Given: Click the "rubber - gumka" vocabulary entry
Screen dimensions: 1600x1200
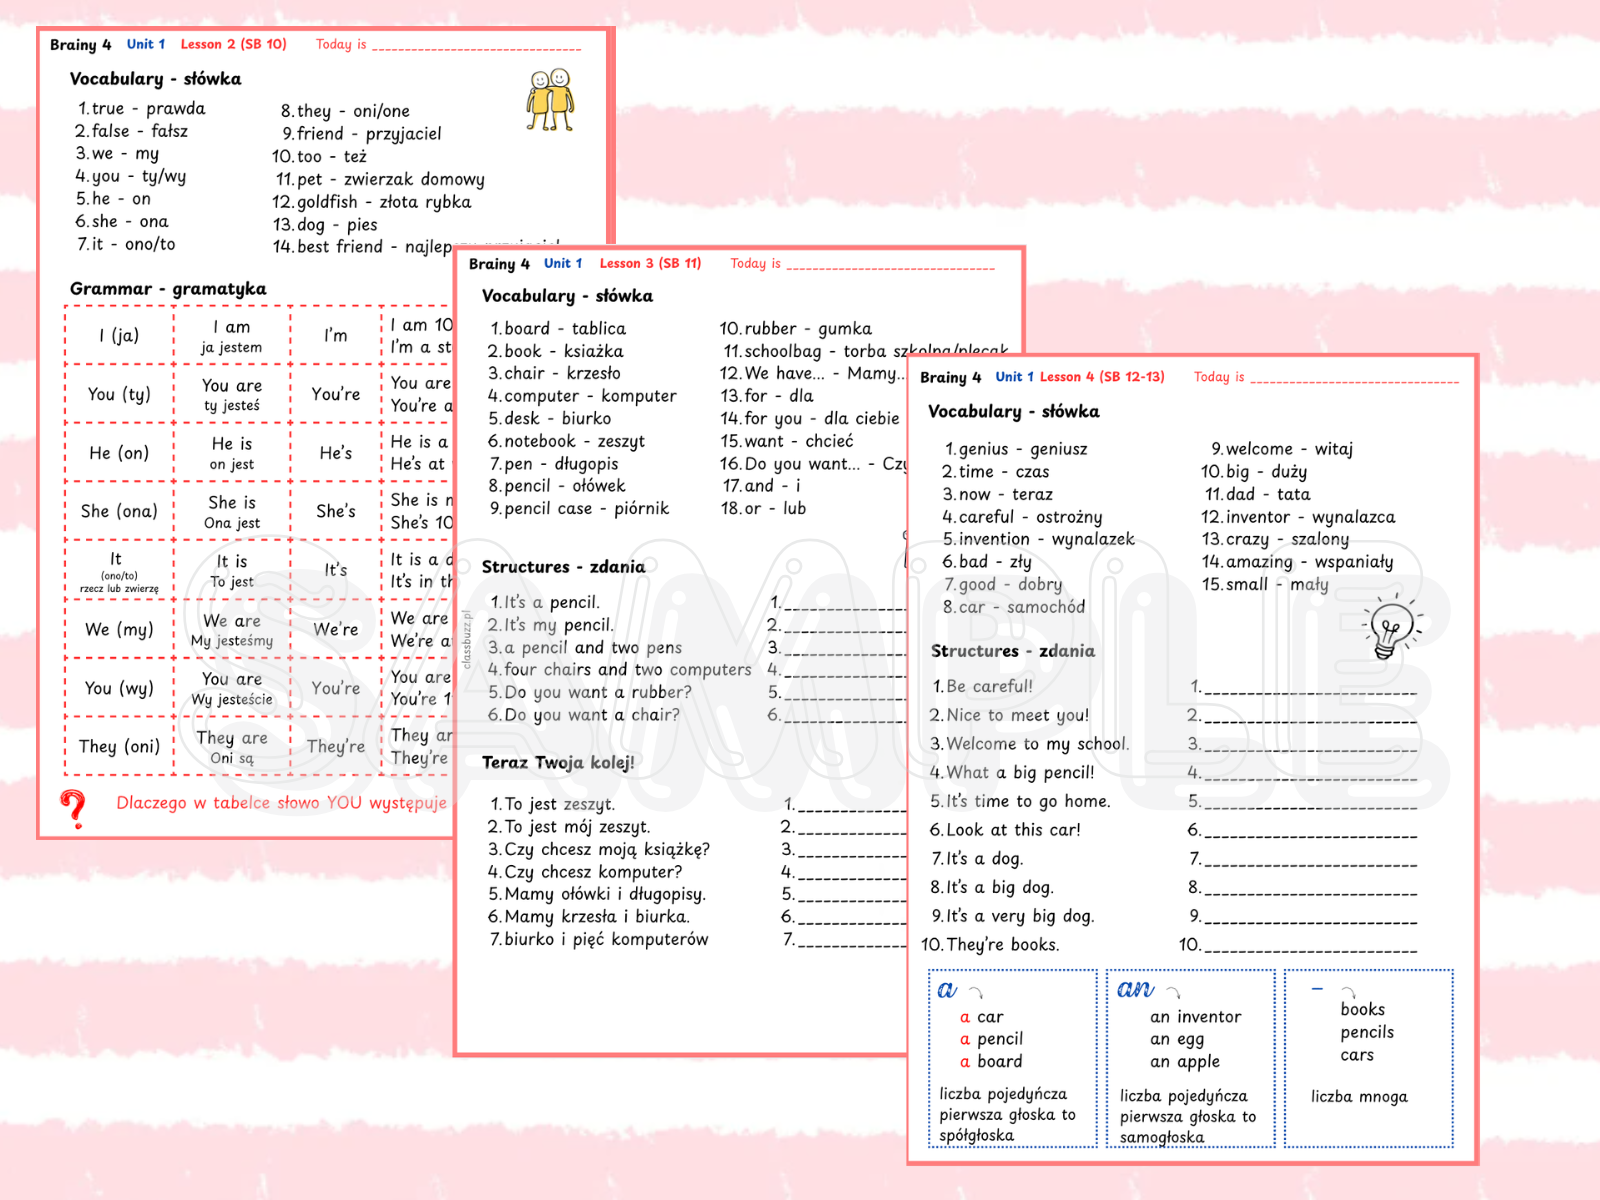Looking at the screenshot, I should tap(796, 329).
